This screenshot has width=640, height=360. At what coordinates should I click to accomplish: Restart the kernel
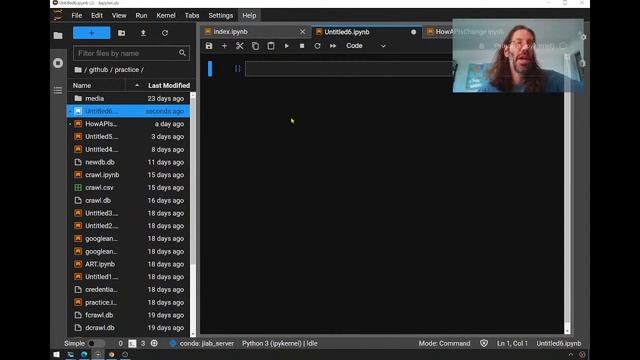[317, 46]
